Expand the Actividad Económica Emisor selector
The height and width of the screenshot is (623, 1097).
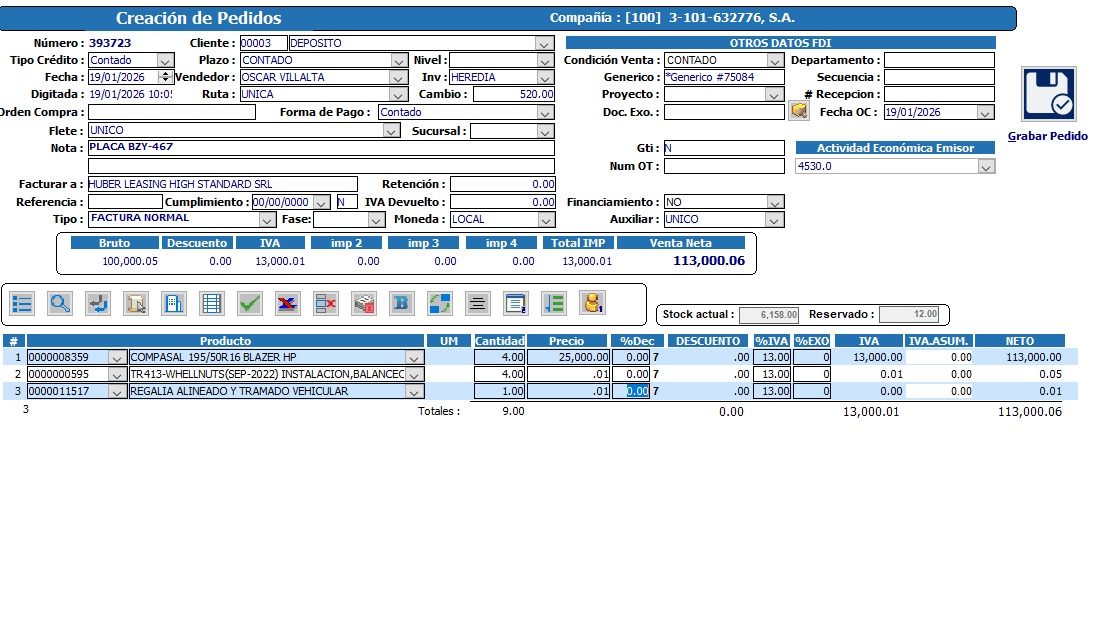point(987,166)
